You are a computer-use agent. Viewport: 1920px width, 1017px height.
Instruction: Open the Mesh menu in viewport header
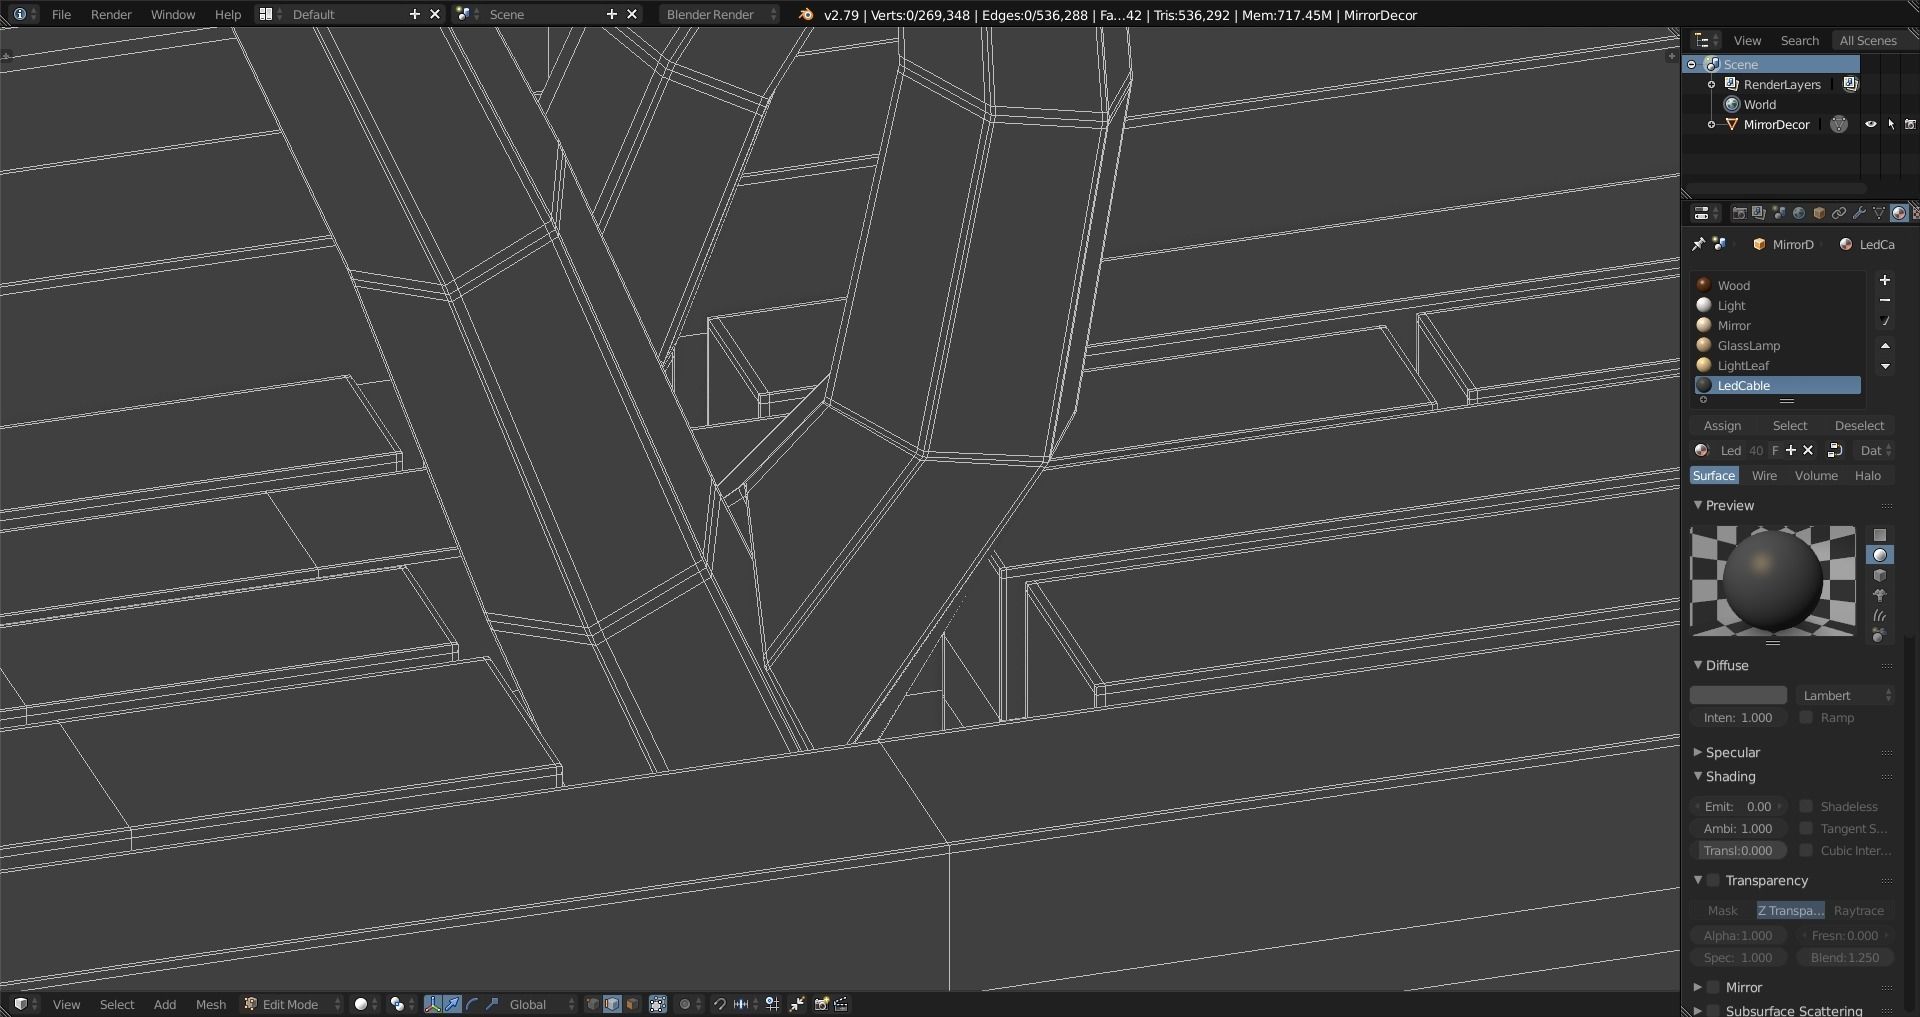point(211,1004)
